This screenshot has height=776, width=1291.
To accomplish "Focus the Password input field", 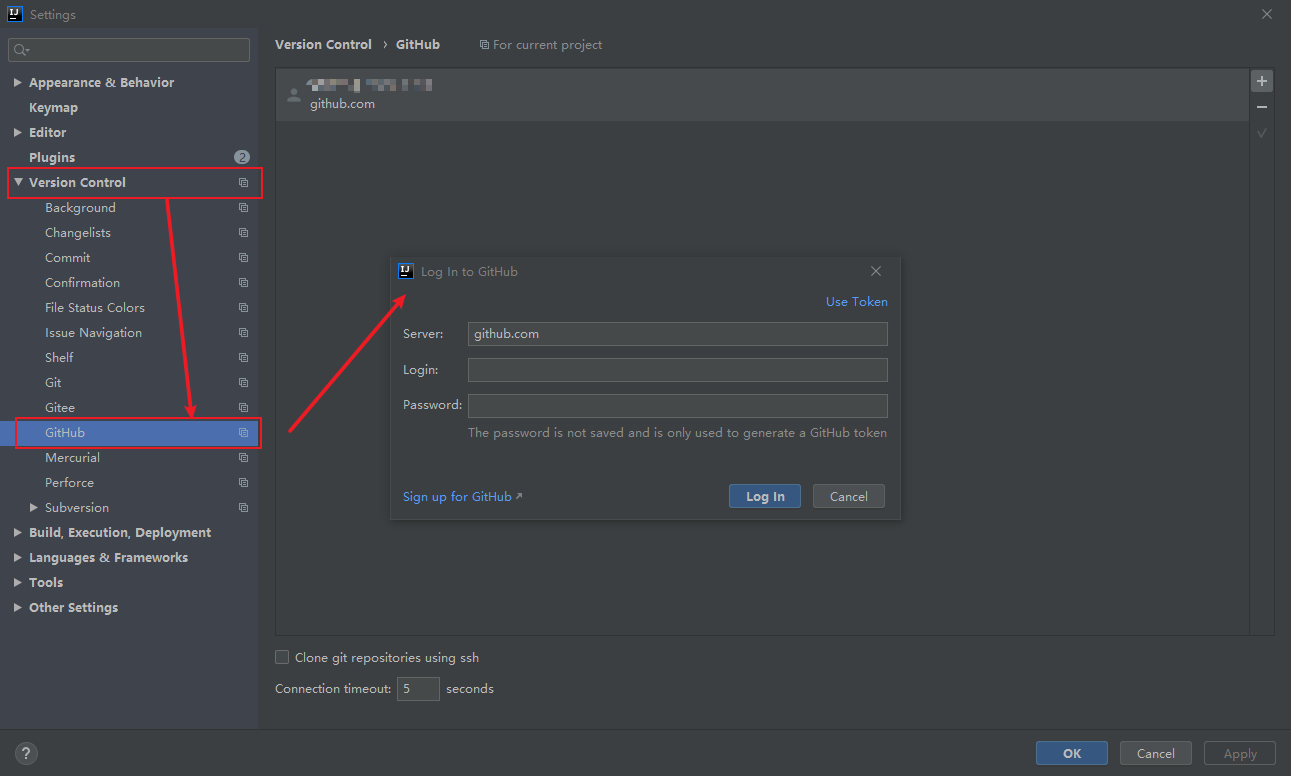I will tap(678, 406).
